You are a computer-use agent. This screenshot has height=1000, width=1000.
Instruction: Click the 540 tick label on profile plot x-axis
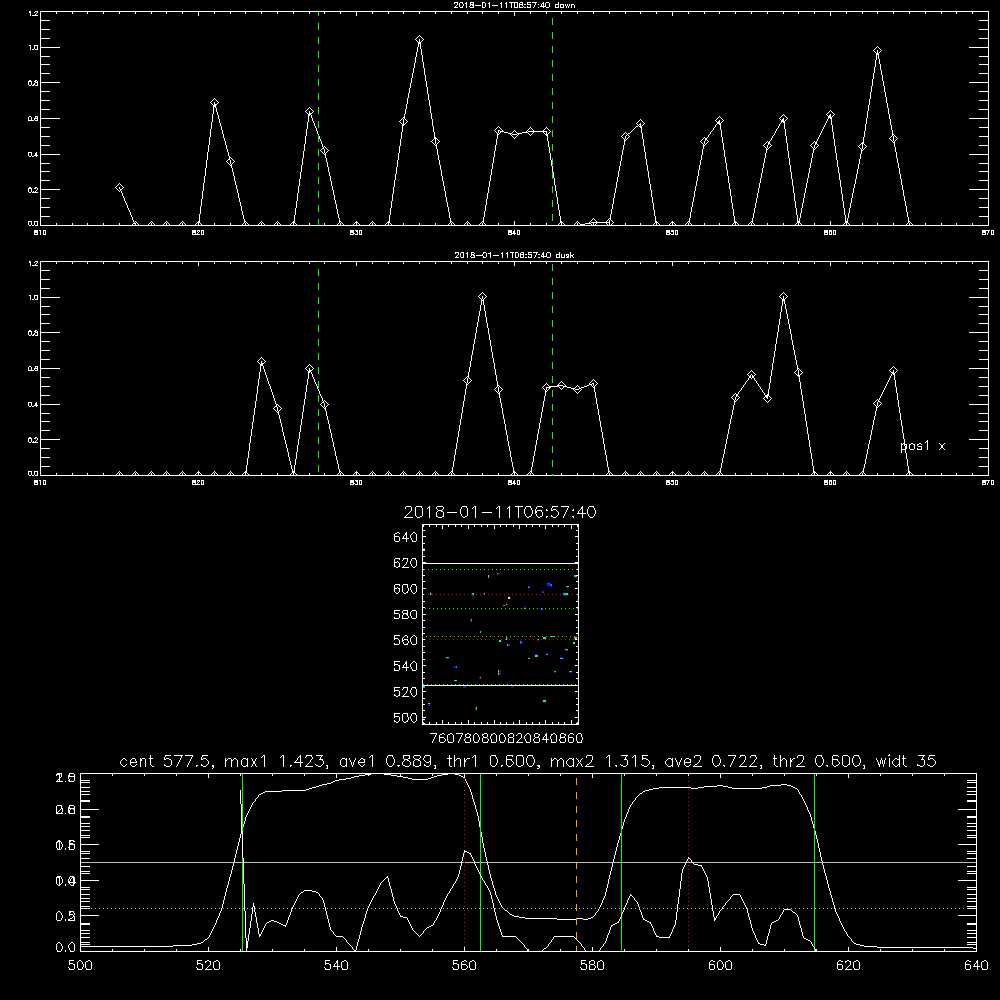[336, 966]
